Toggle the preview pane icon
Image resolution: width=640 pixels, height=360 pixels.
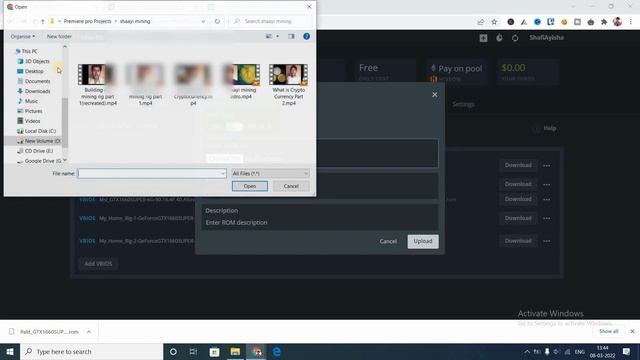291,36
